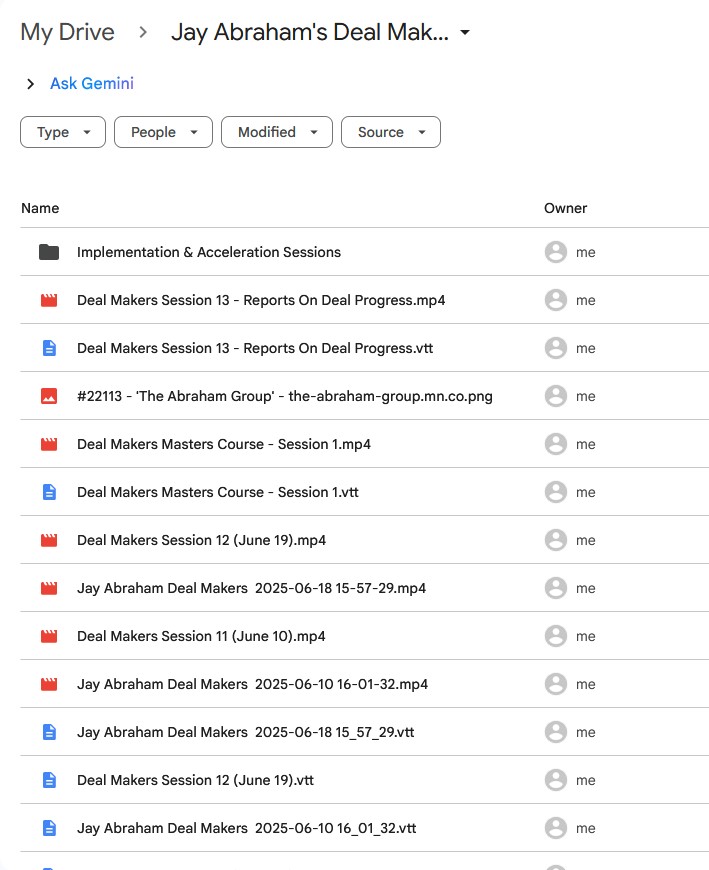Go to My Drive breadcrumb
This screenshot has width=709, height=870.
point(67,32)
